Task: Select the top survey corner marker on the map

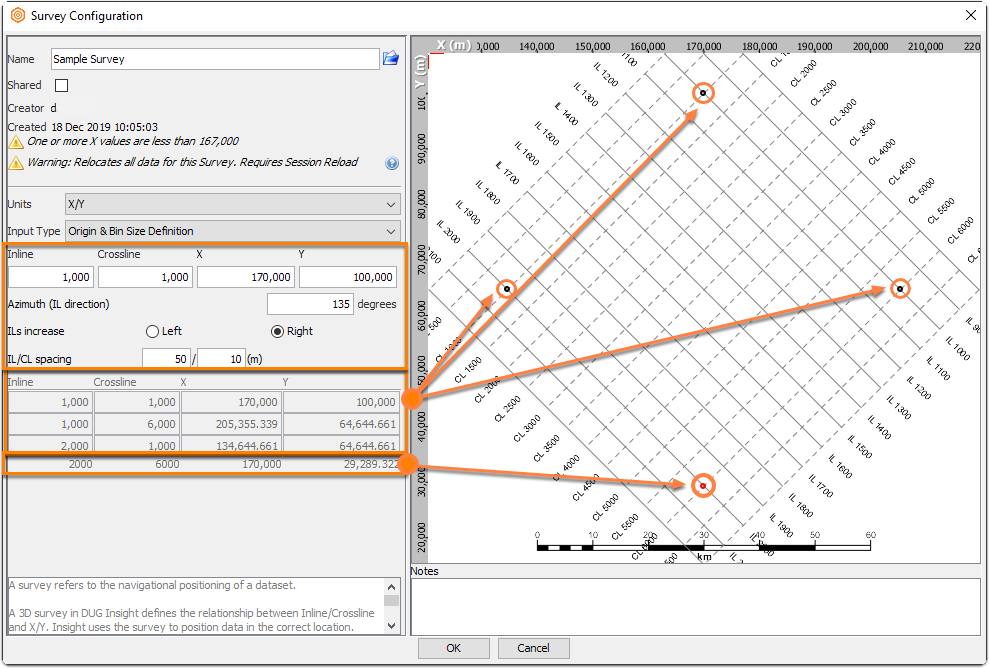Action: coord(703,93)
